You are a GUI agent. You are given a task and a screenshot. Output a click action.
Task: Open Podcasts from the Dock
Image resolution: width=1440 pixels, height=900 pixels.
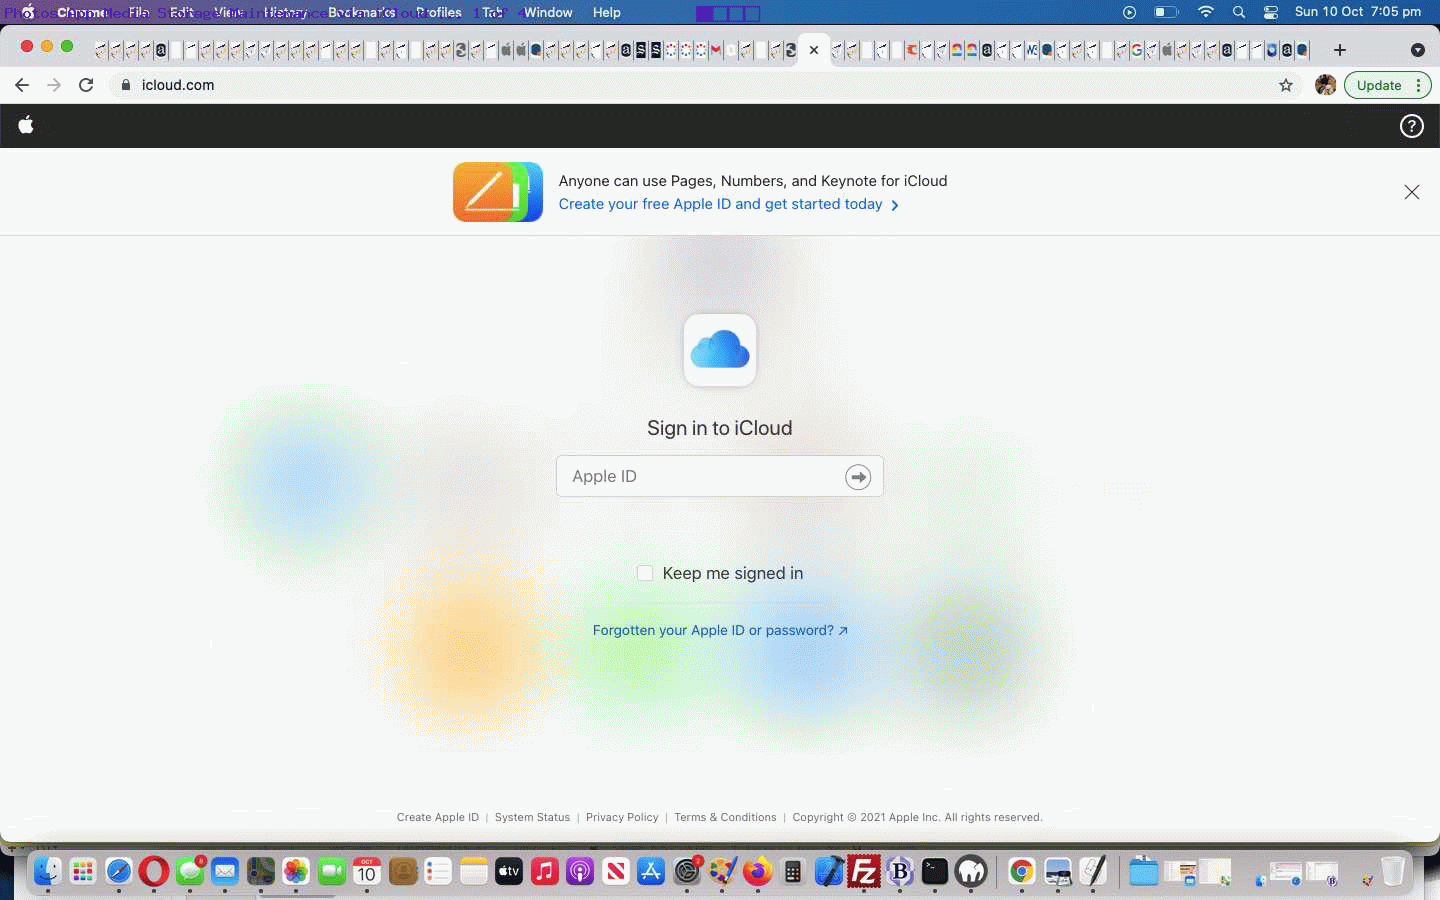(580, 872)
